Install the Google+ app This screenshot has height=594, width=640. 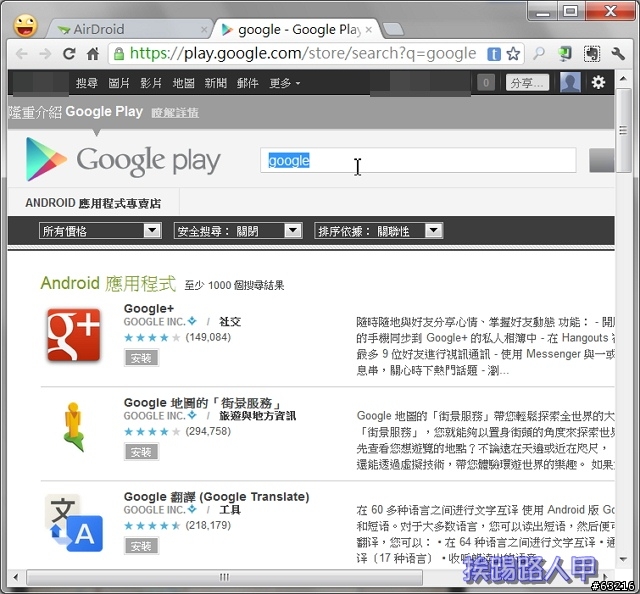(141, 358)
